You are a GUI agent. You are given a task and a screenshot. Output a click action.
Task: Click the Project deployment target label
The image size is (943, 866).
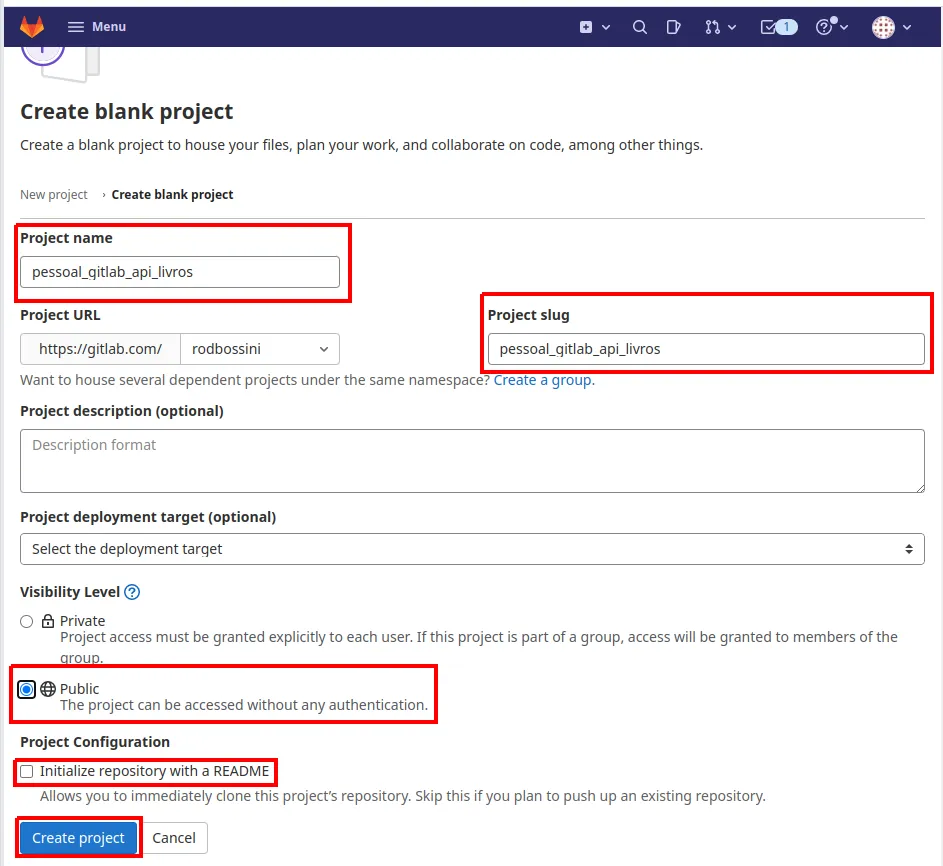pyautogui.click(x=148, y=517)
